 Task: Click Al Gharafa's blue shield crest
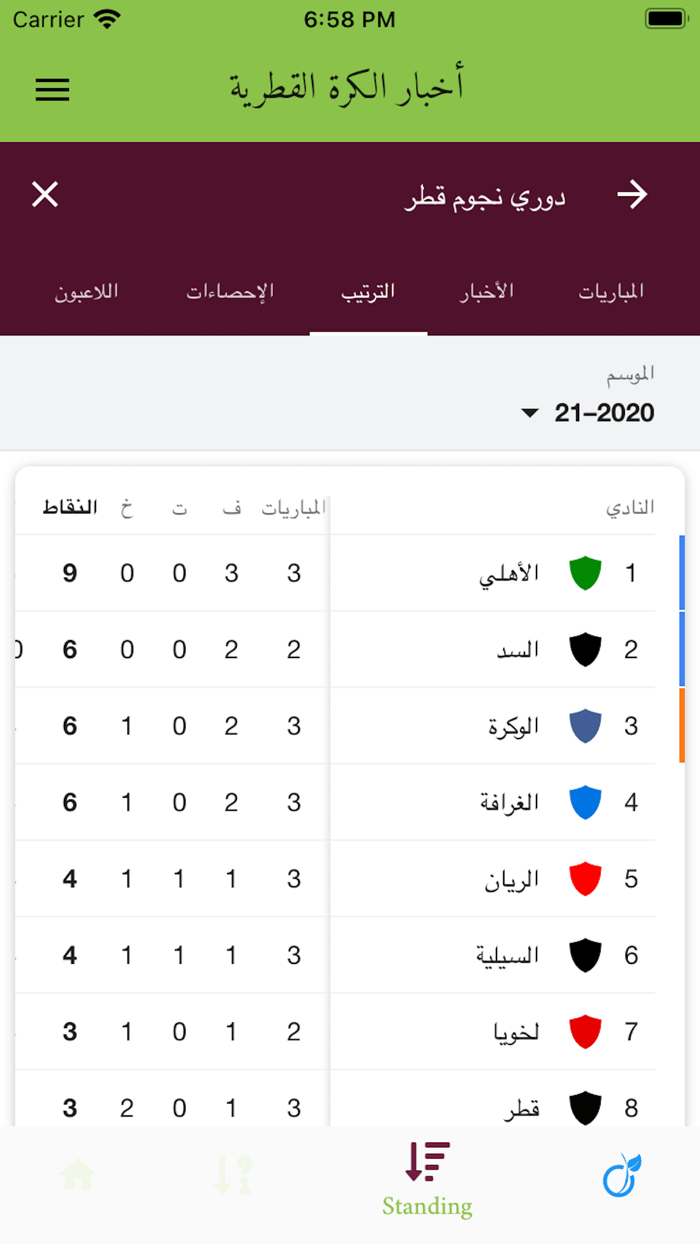click(x=585, y=801)
